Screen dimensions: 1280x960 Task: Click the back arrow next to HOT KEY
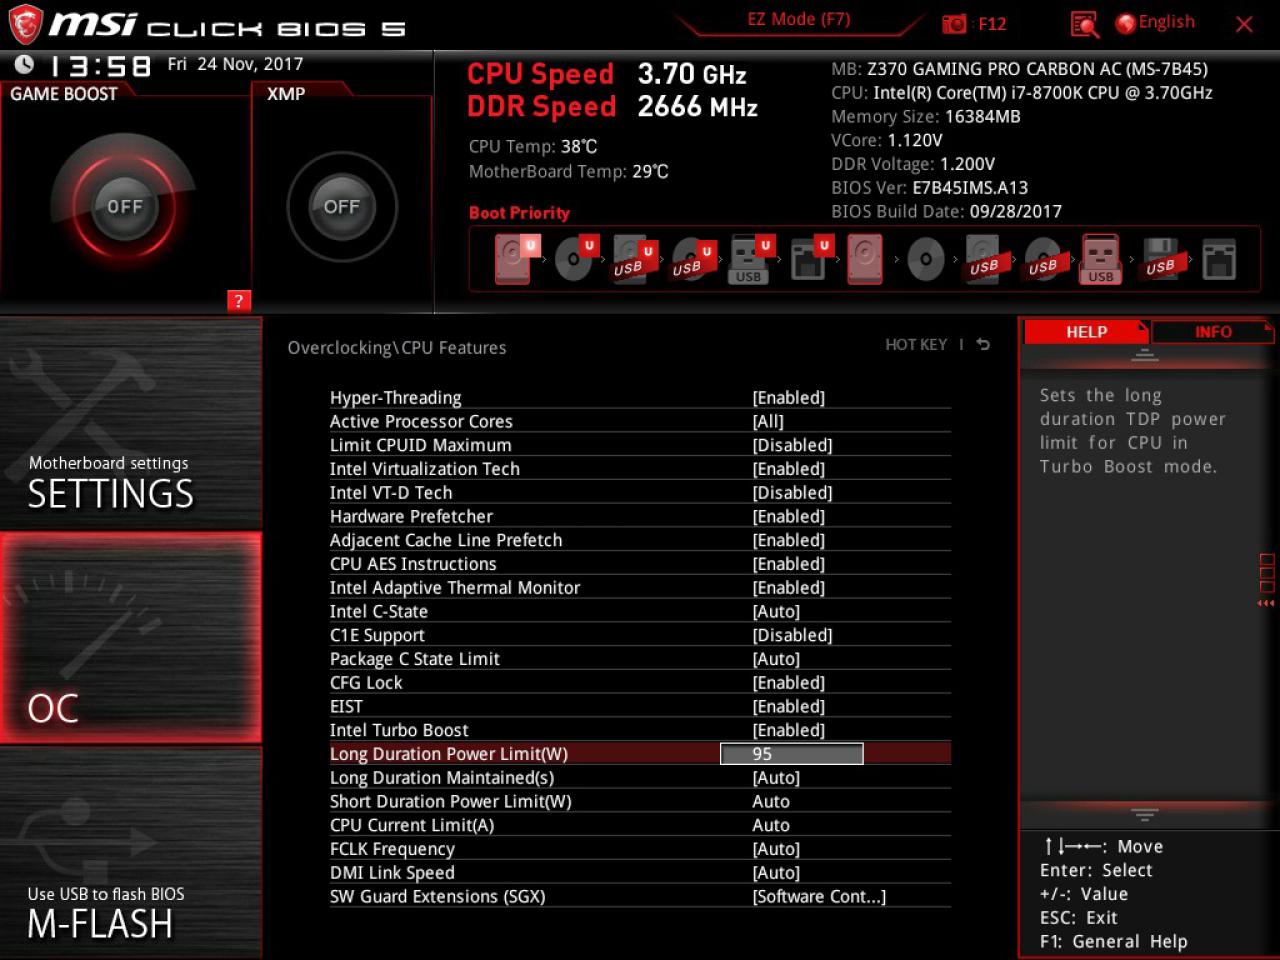[x=983, y=345]
